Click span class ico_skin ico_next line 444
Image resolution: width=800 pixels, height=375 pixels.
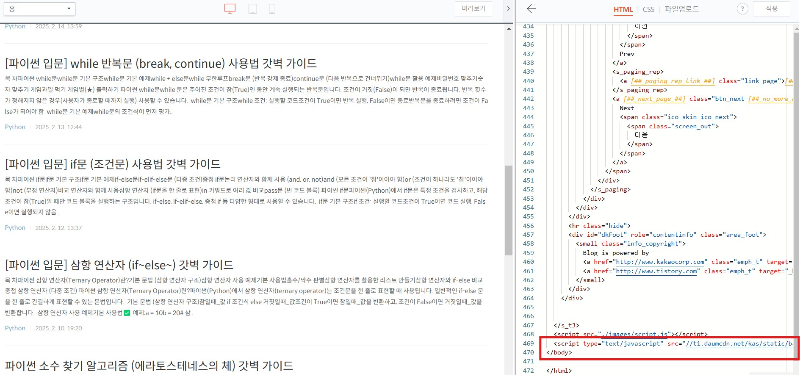point(678,117)
